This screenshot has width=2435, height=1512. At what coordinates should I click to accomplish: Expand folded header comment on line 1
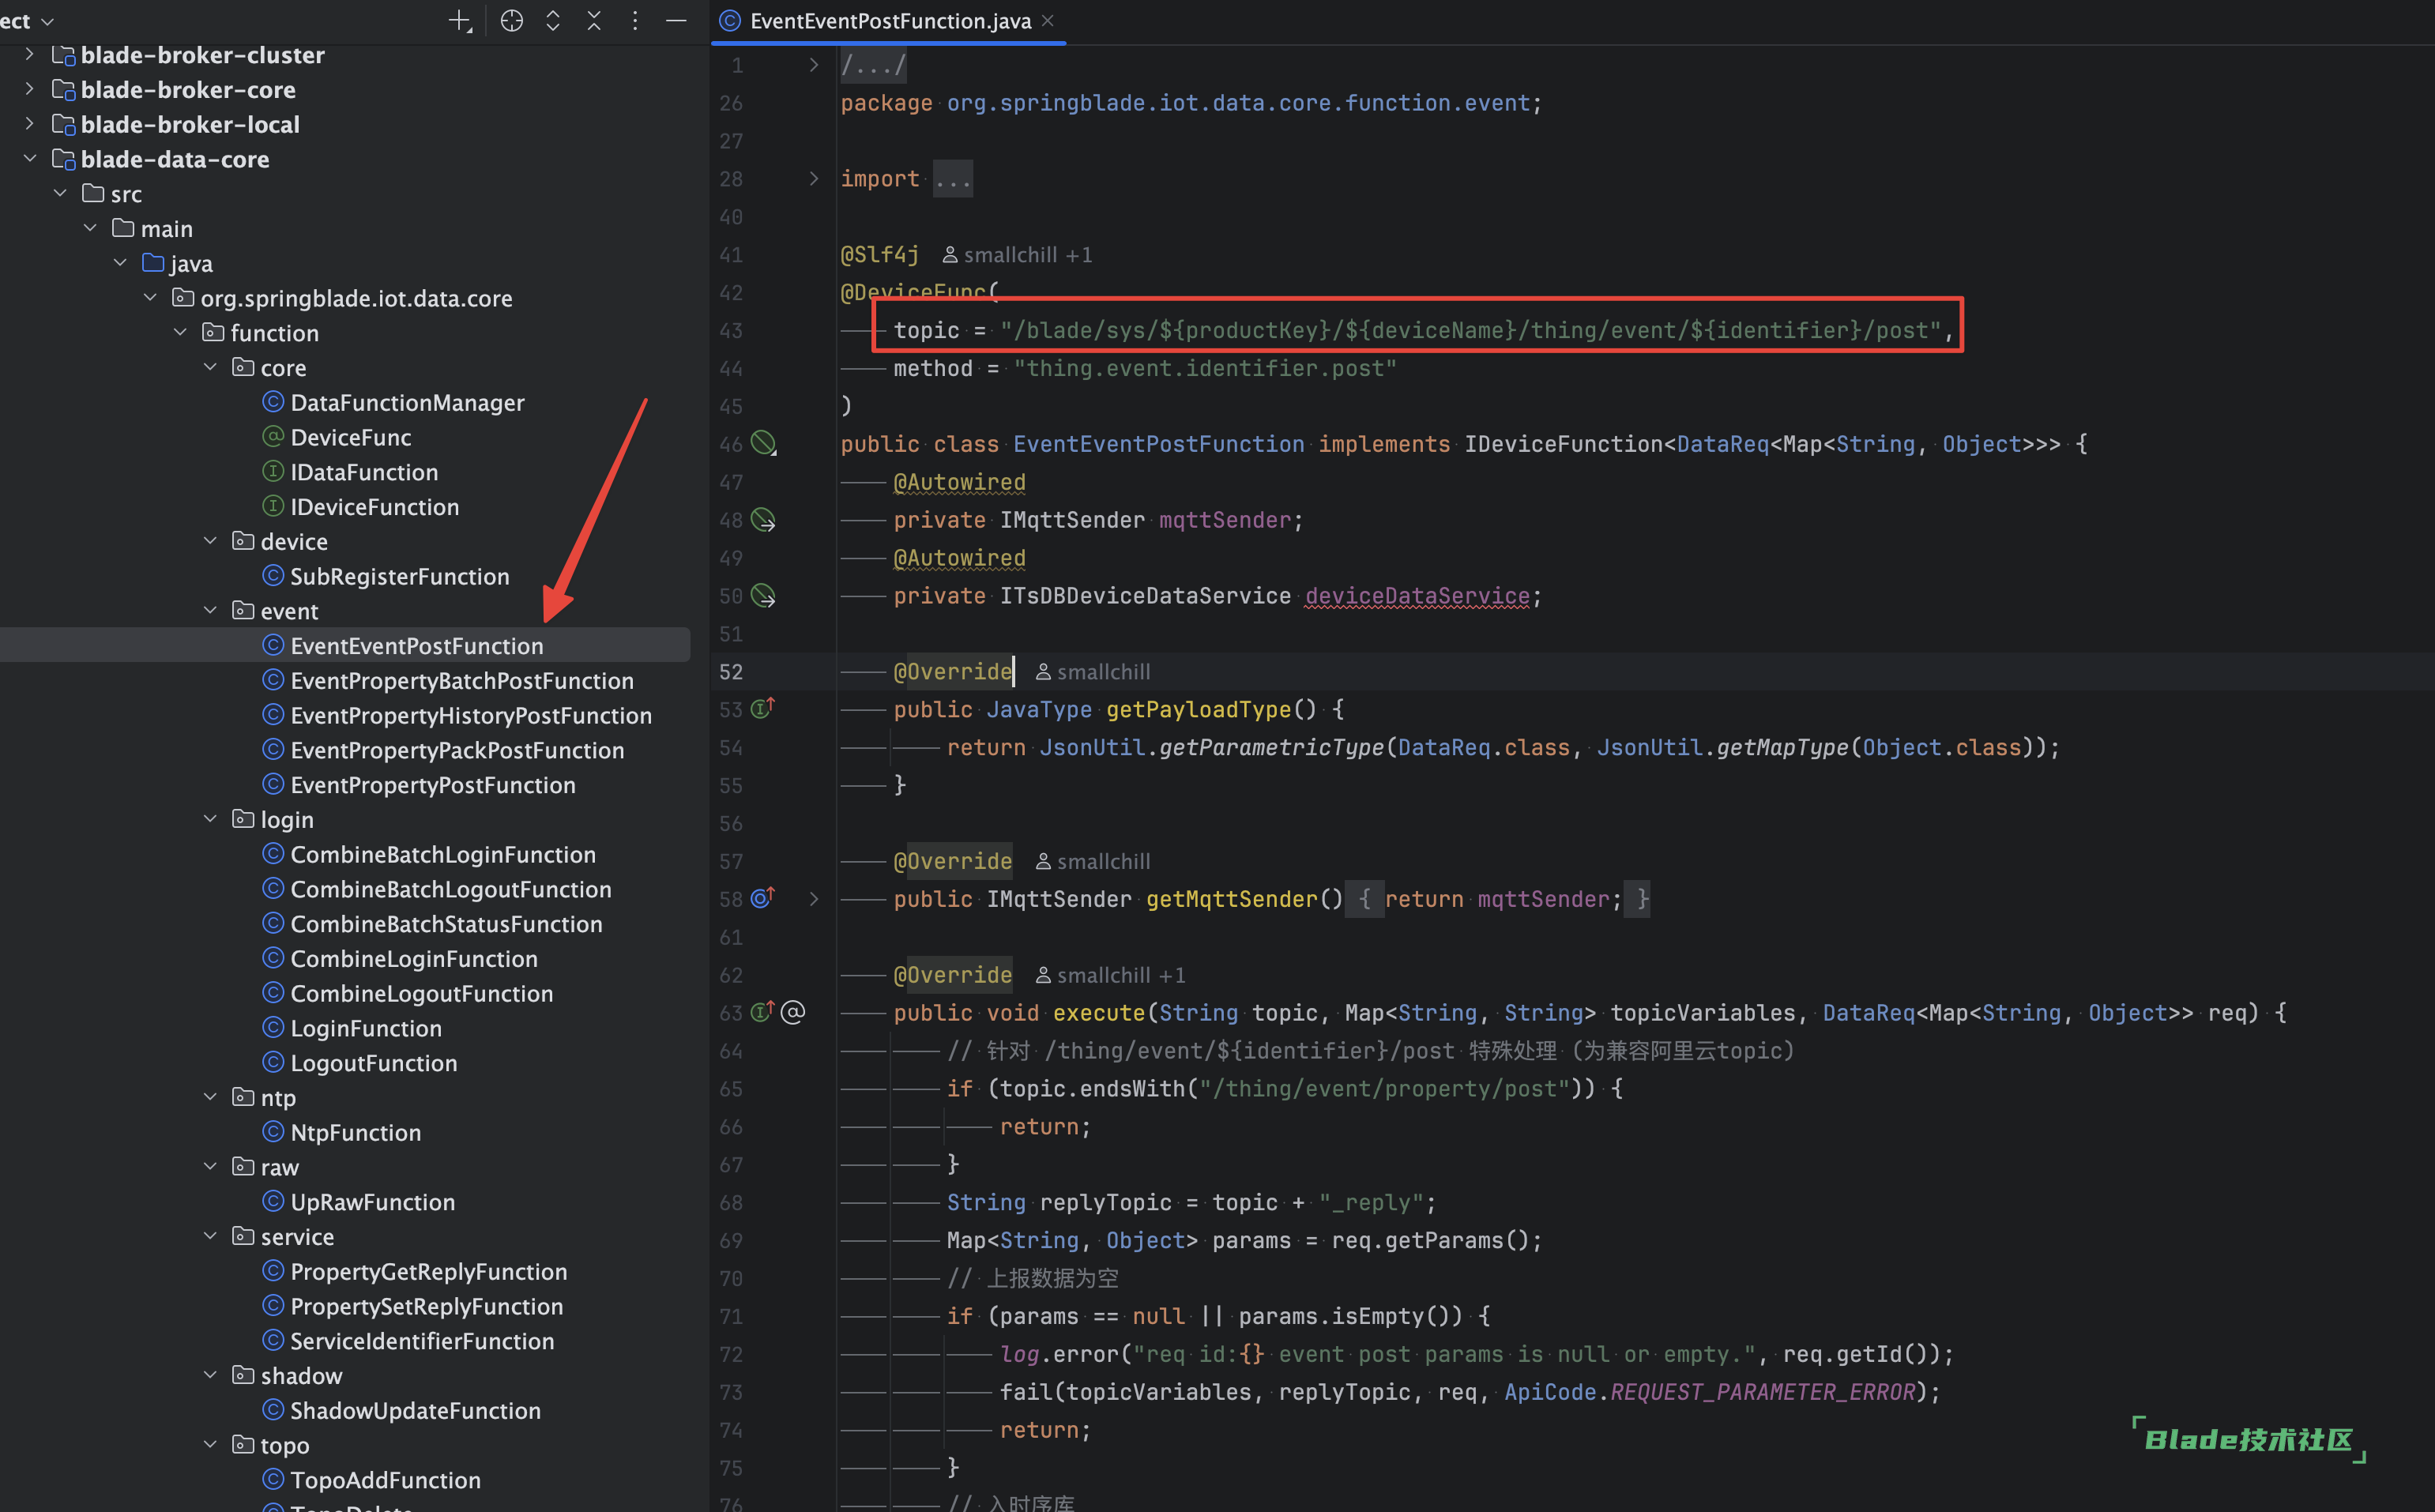[x=814, y=65]
